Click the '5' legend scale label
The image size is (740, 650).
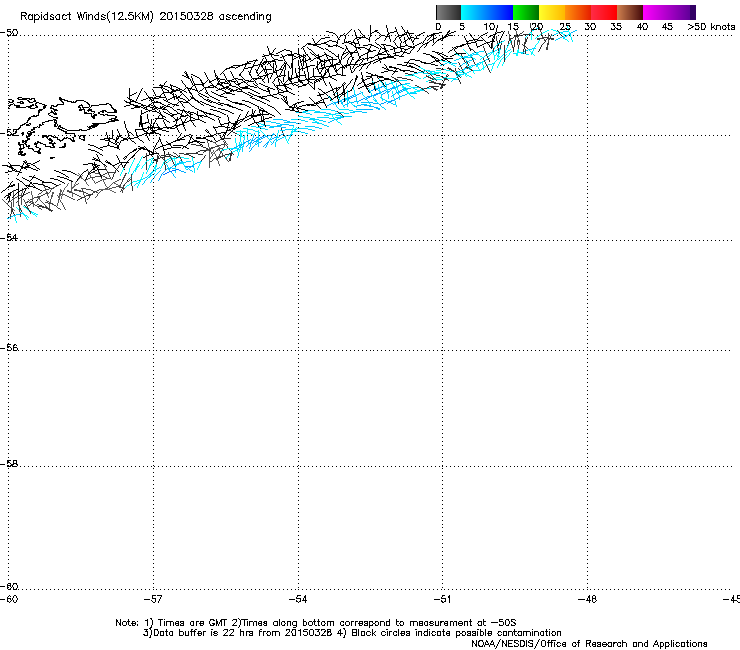462,27
